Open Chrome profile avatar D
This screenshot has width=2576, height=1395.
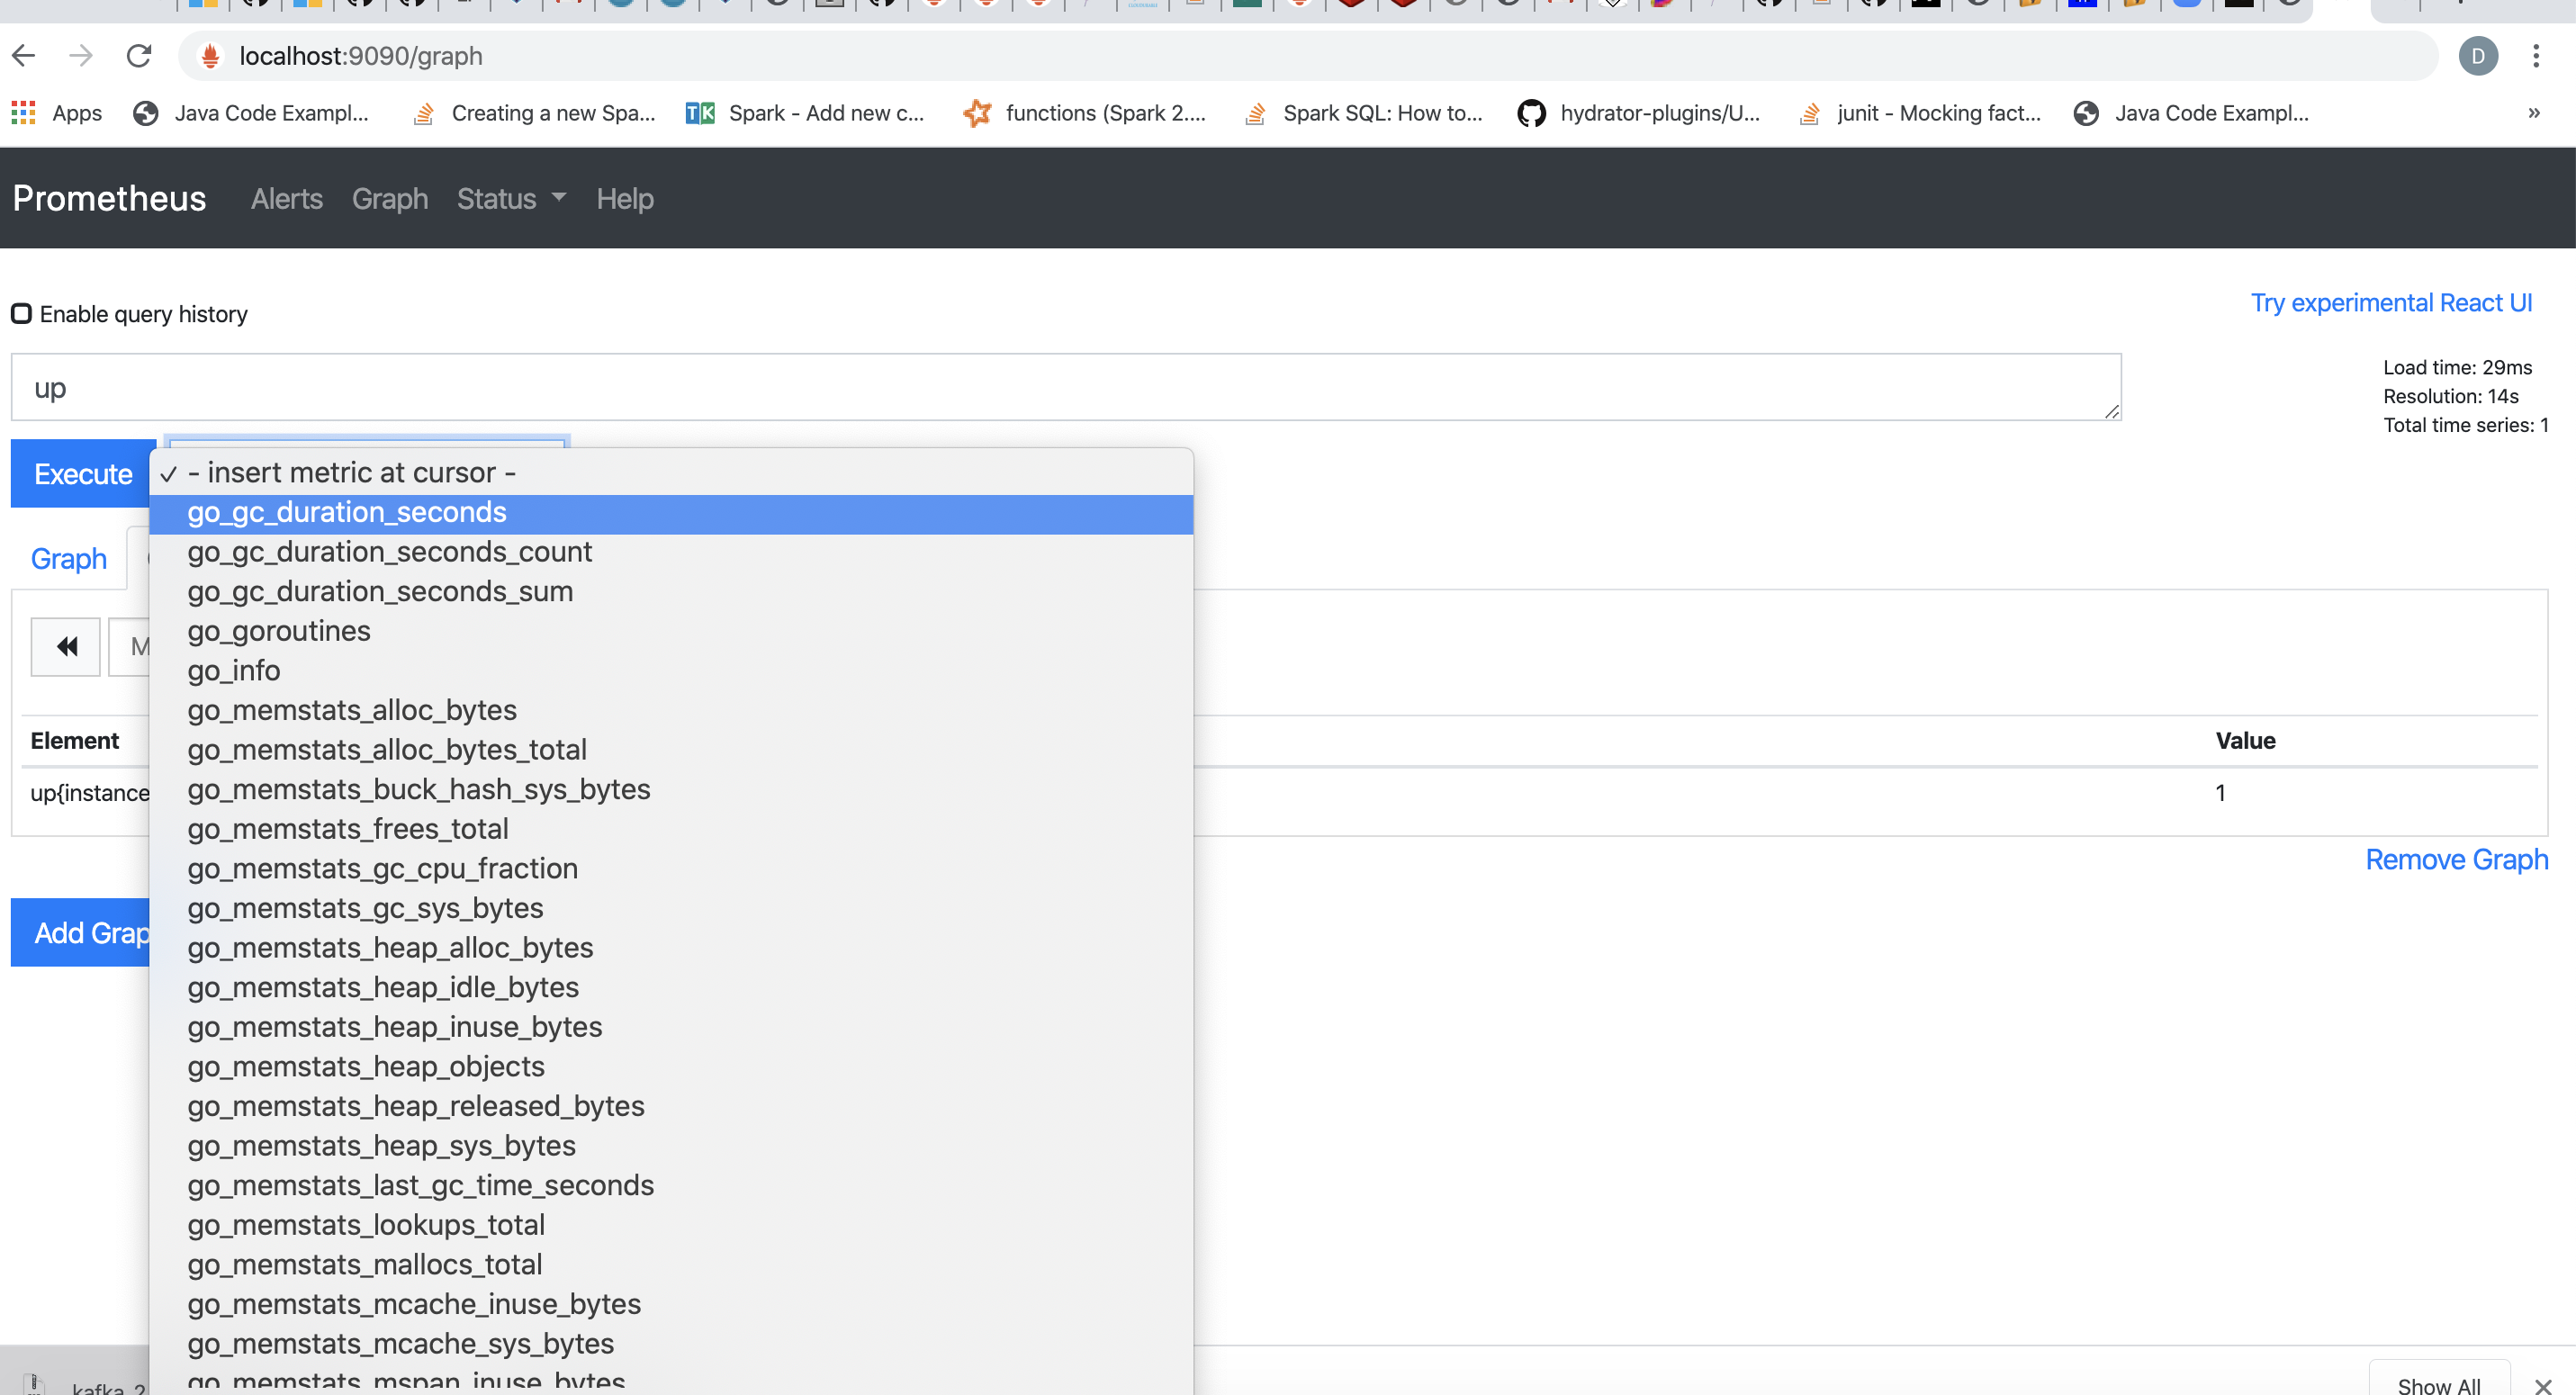[2478, 56]
